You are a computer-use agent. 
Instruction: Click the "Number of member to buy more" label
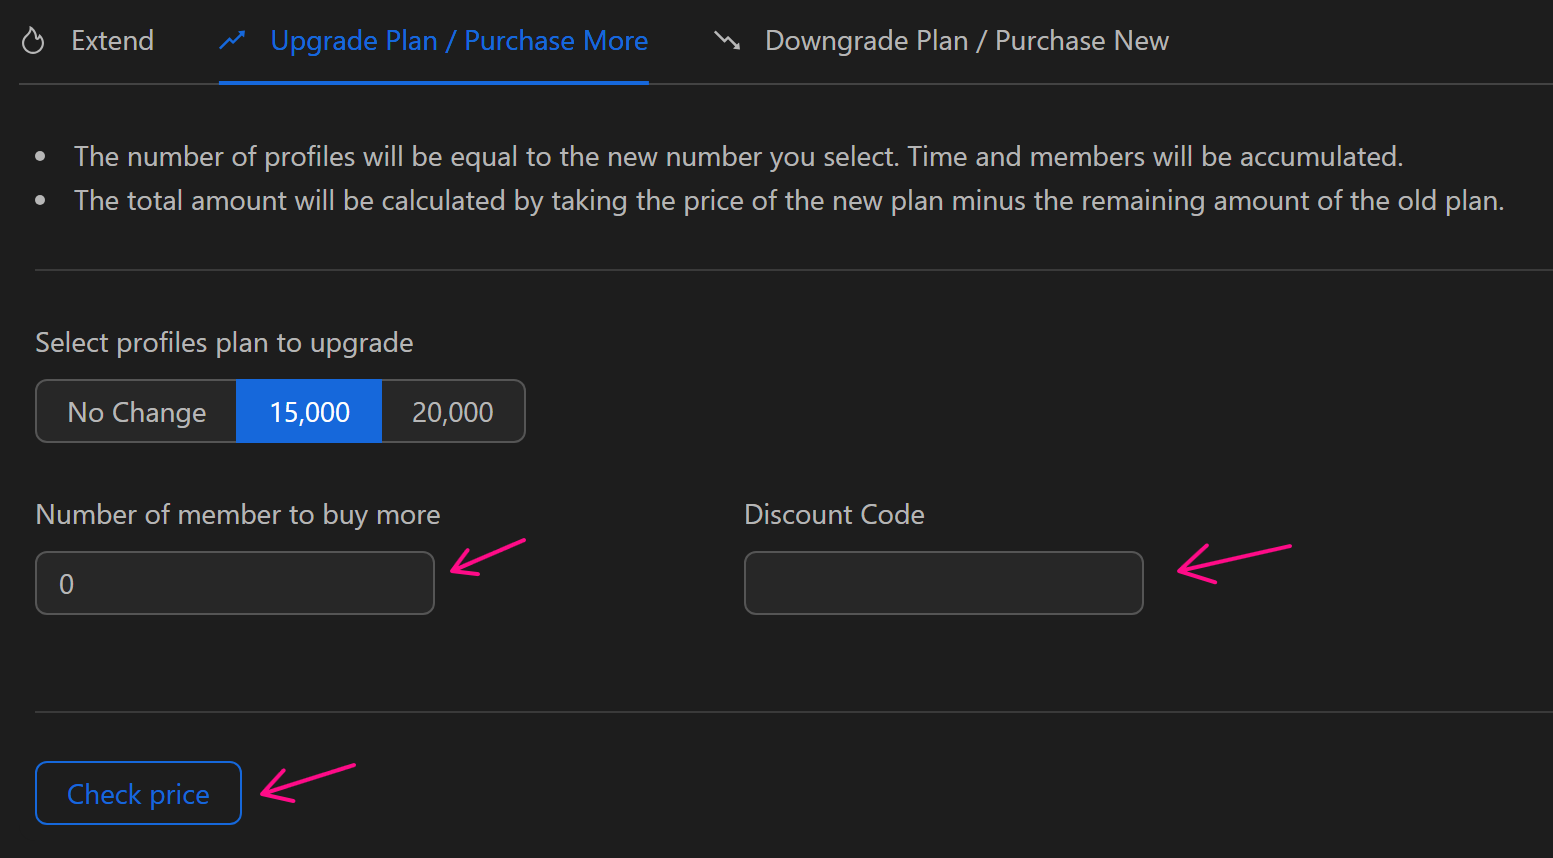(238, 515)
